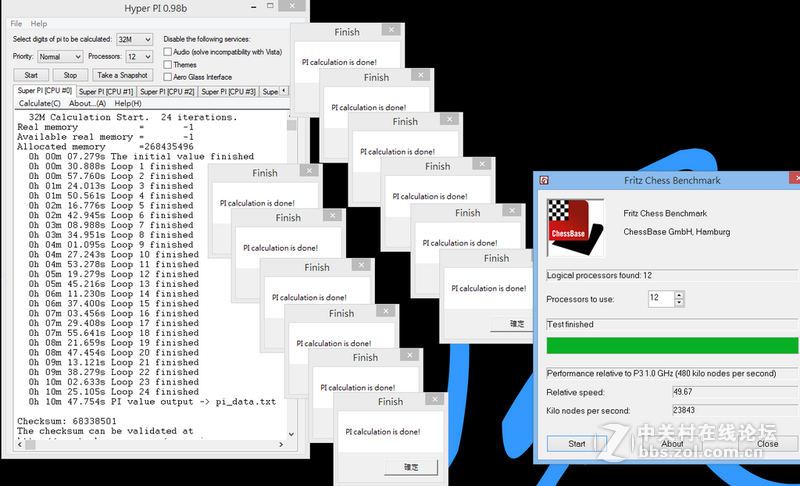Image resolution: width=800 pixels, height=486 pixels.
Task: Click ChessBase GmbH, Hamburg text
Action: (677, 232)
